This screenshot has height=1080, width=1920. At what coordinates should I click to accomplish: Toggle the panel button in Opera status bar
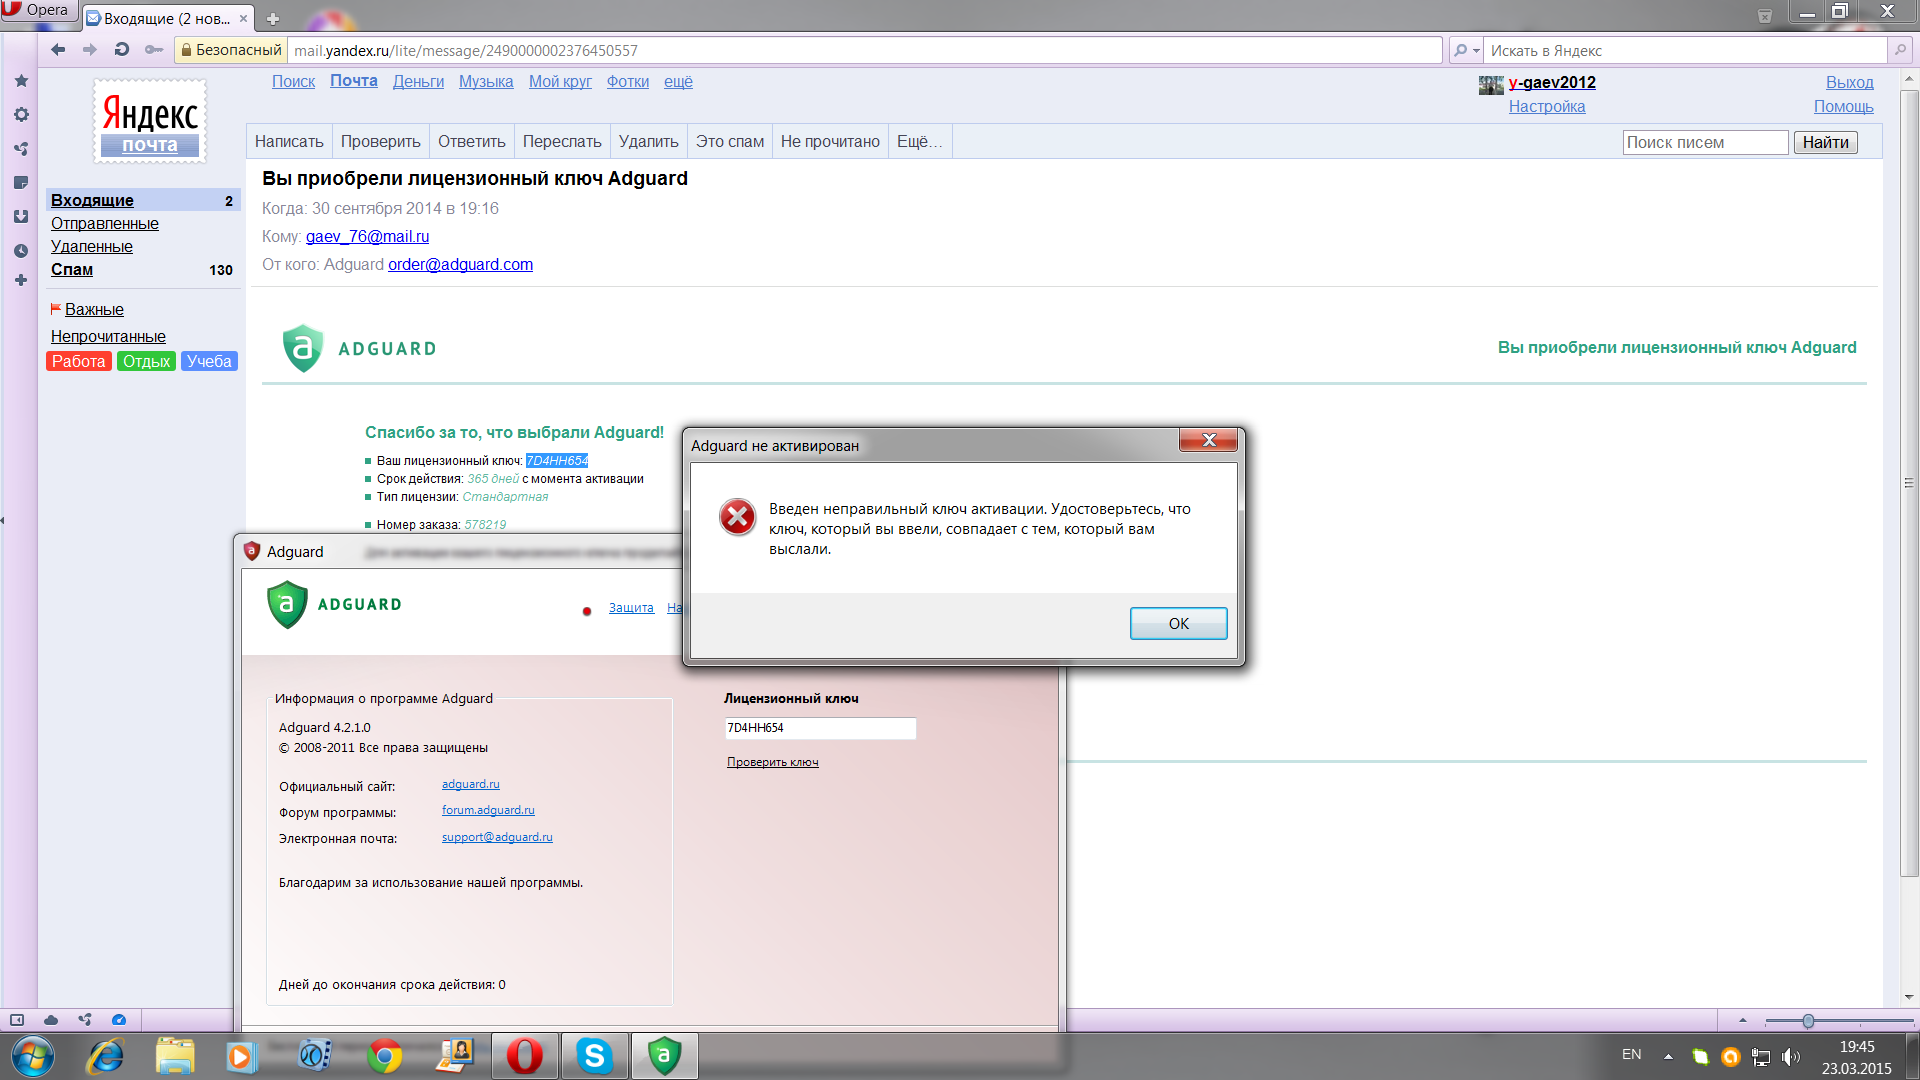pos(17,1020)
